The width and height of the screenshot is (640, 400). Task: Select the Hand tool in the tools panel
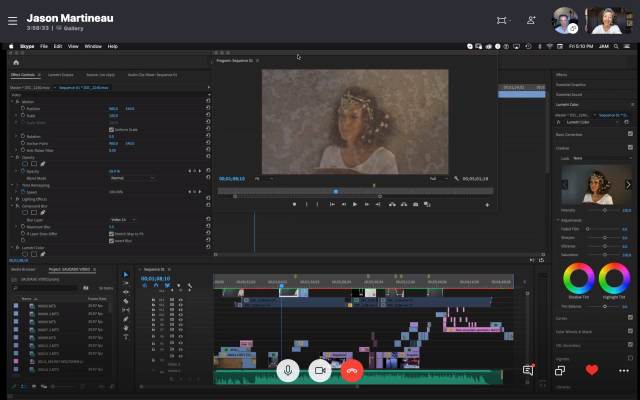pyautogui.click(x=126, y=327)
